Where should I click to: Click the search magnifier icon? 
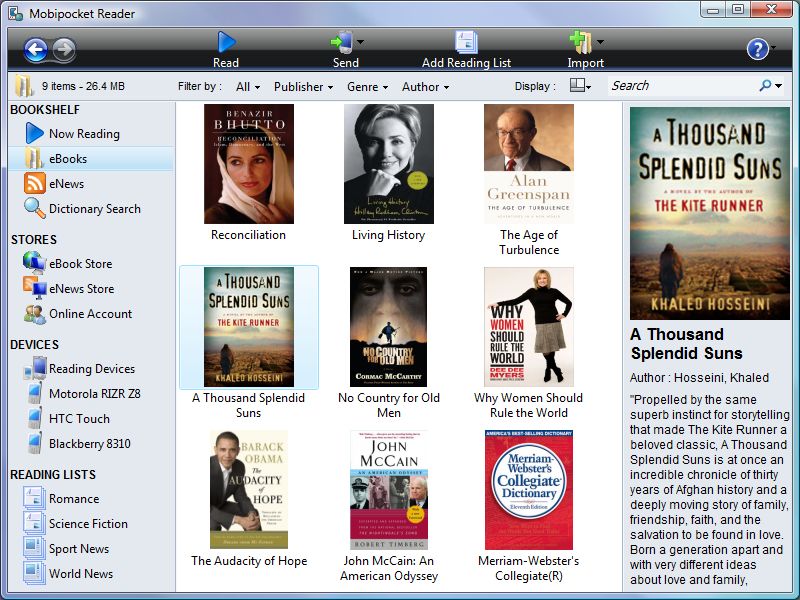(765, 86)
